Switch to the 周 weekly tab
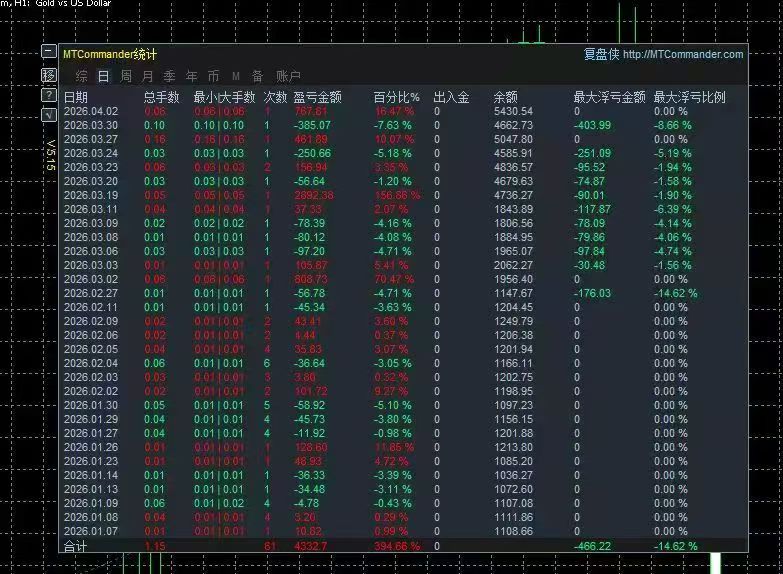Image resolution: width=783 pixels, height=574 pixels. (x=126, y=76)
